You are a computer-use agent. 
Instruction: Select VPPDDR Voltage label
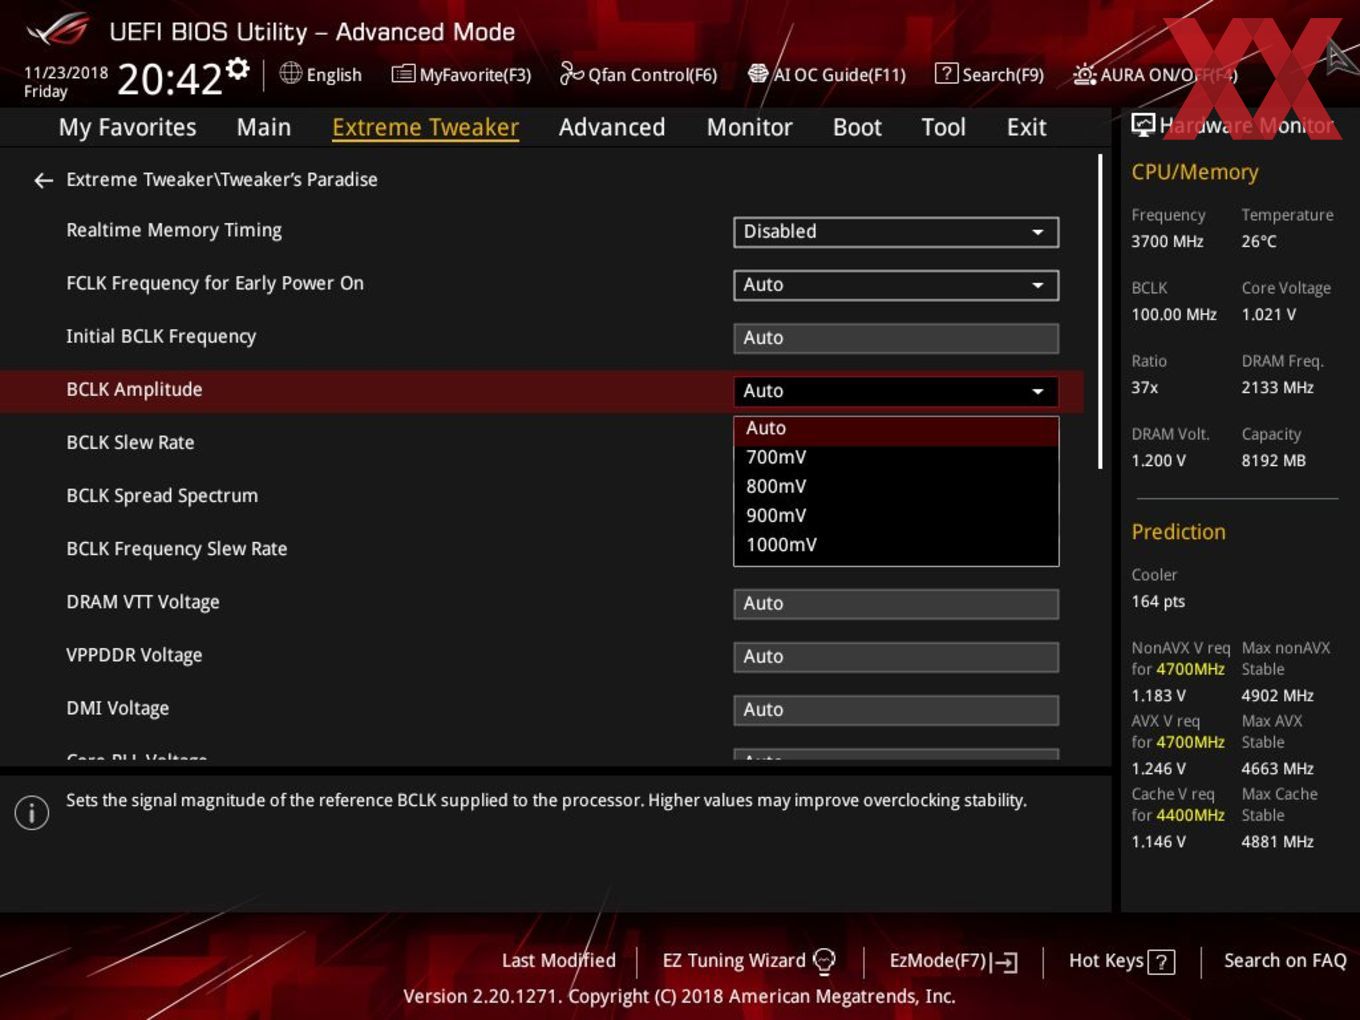[134, 655]
